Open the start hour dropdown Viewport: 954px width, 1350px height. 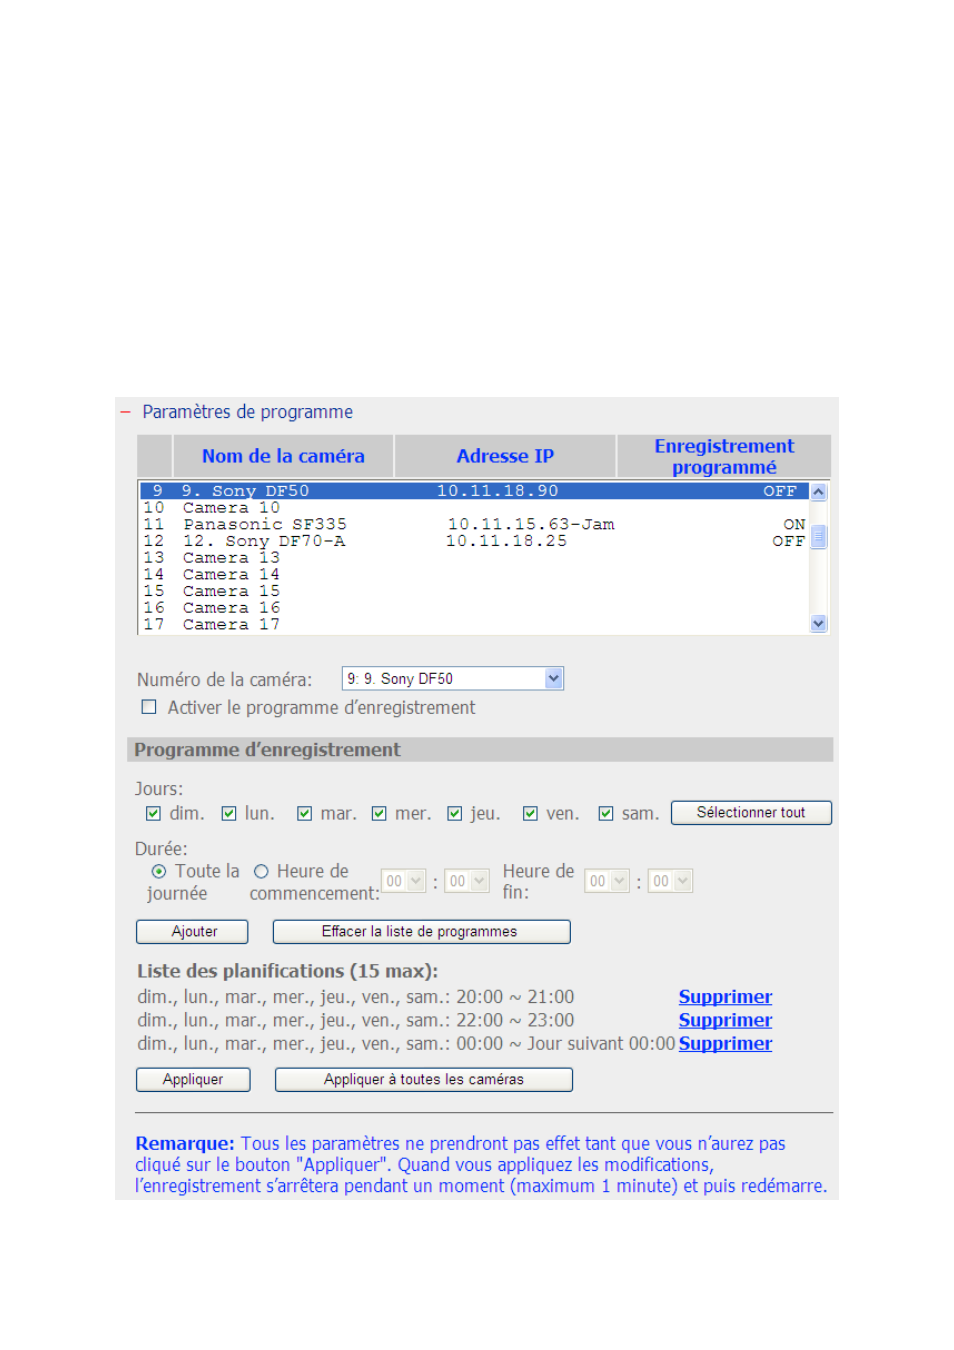[x=404, y=881]
